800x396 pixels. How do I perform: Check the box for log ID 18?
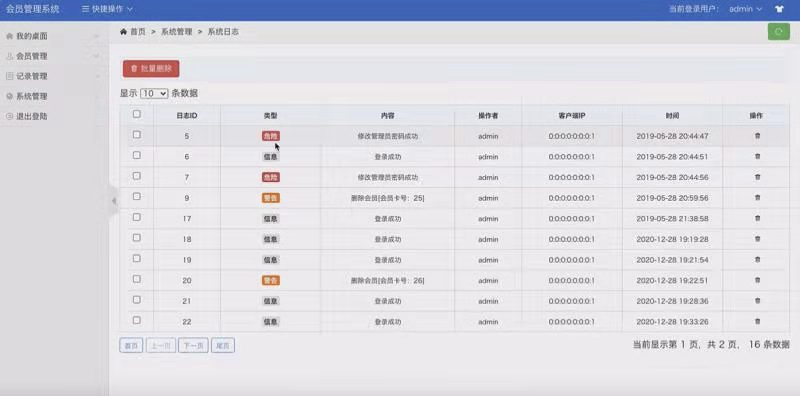point(137,238)
